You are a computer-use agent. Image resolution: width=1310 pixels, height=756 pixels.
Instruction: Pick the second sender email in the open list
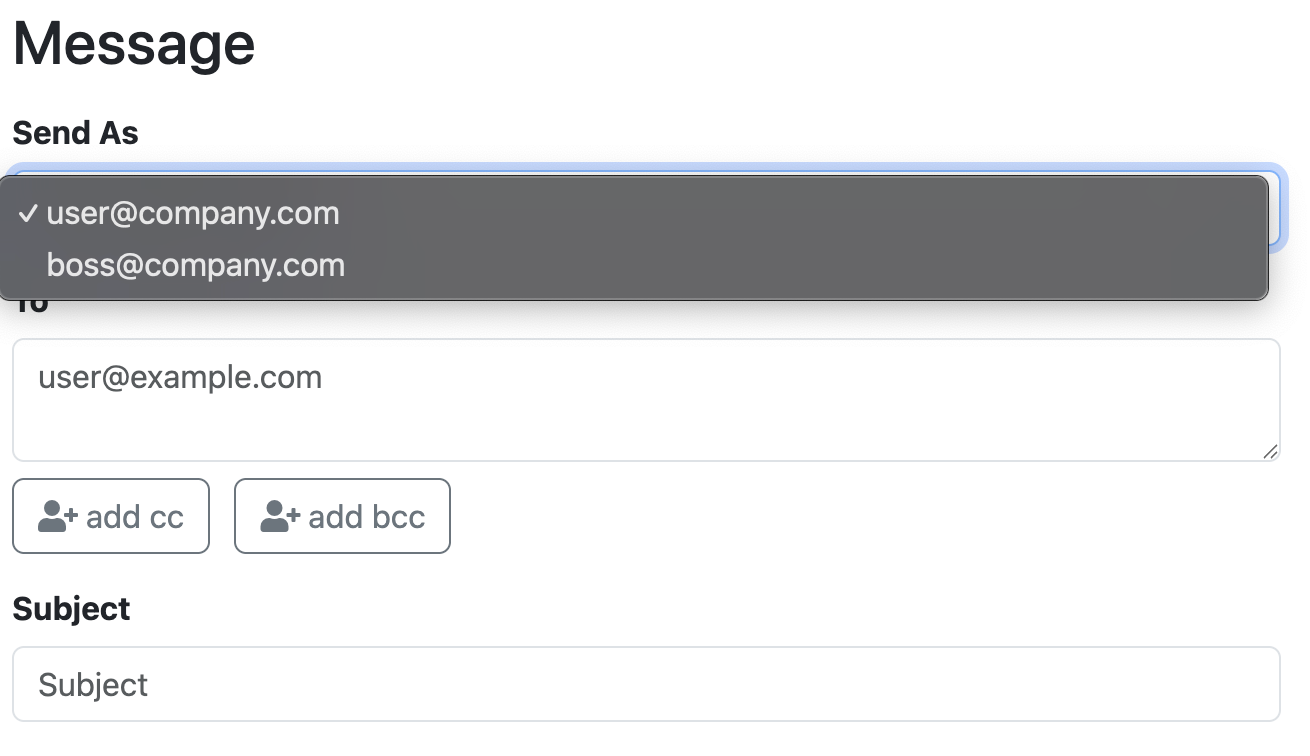pos(196,265)
